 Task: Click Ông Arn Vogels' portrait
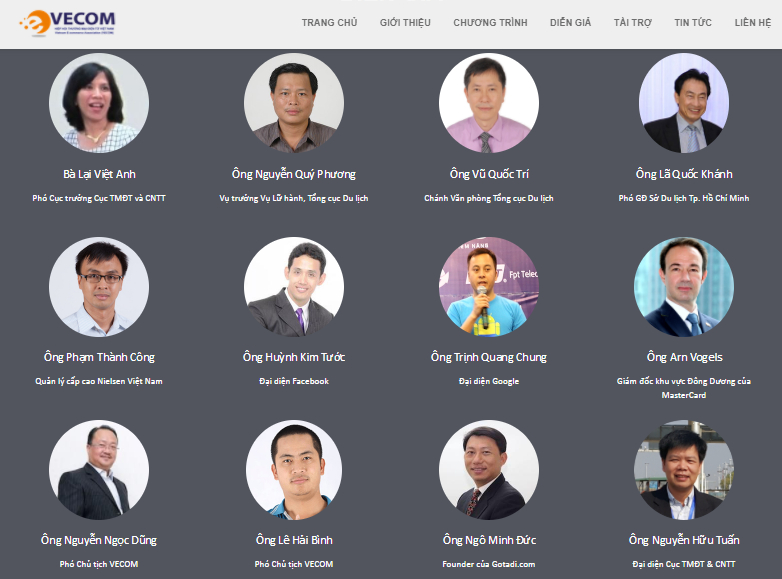click(x=684, y=287)
